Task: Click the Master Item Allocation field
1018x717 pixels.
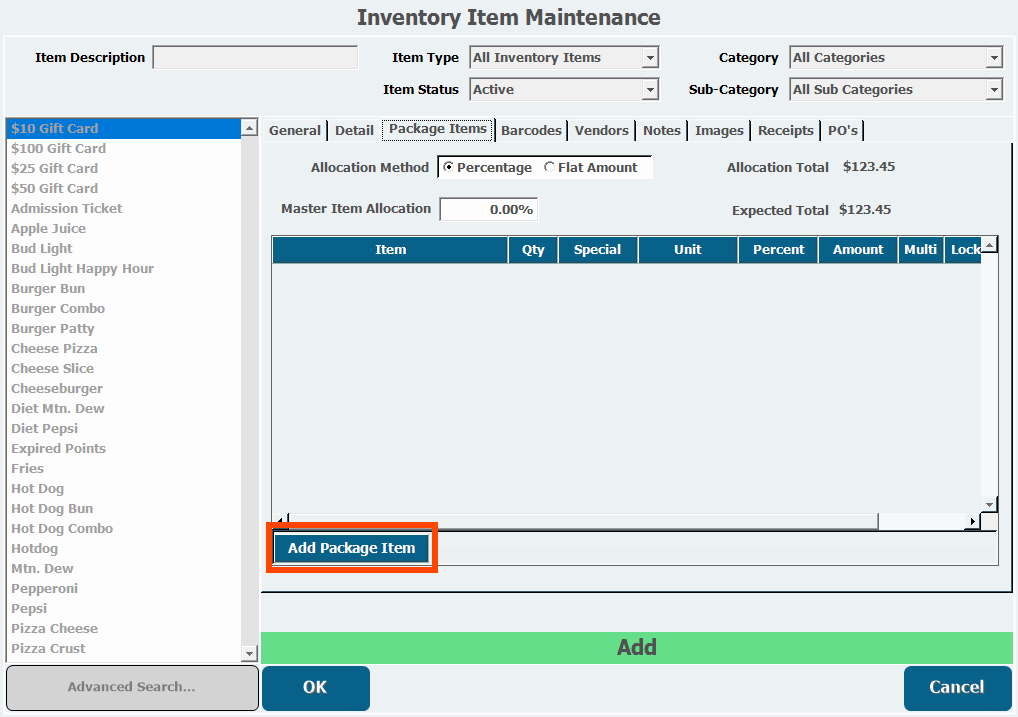Action: click(488, 210)
